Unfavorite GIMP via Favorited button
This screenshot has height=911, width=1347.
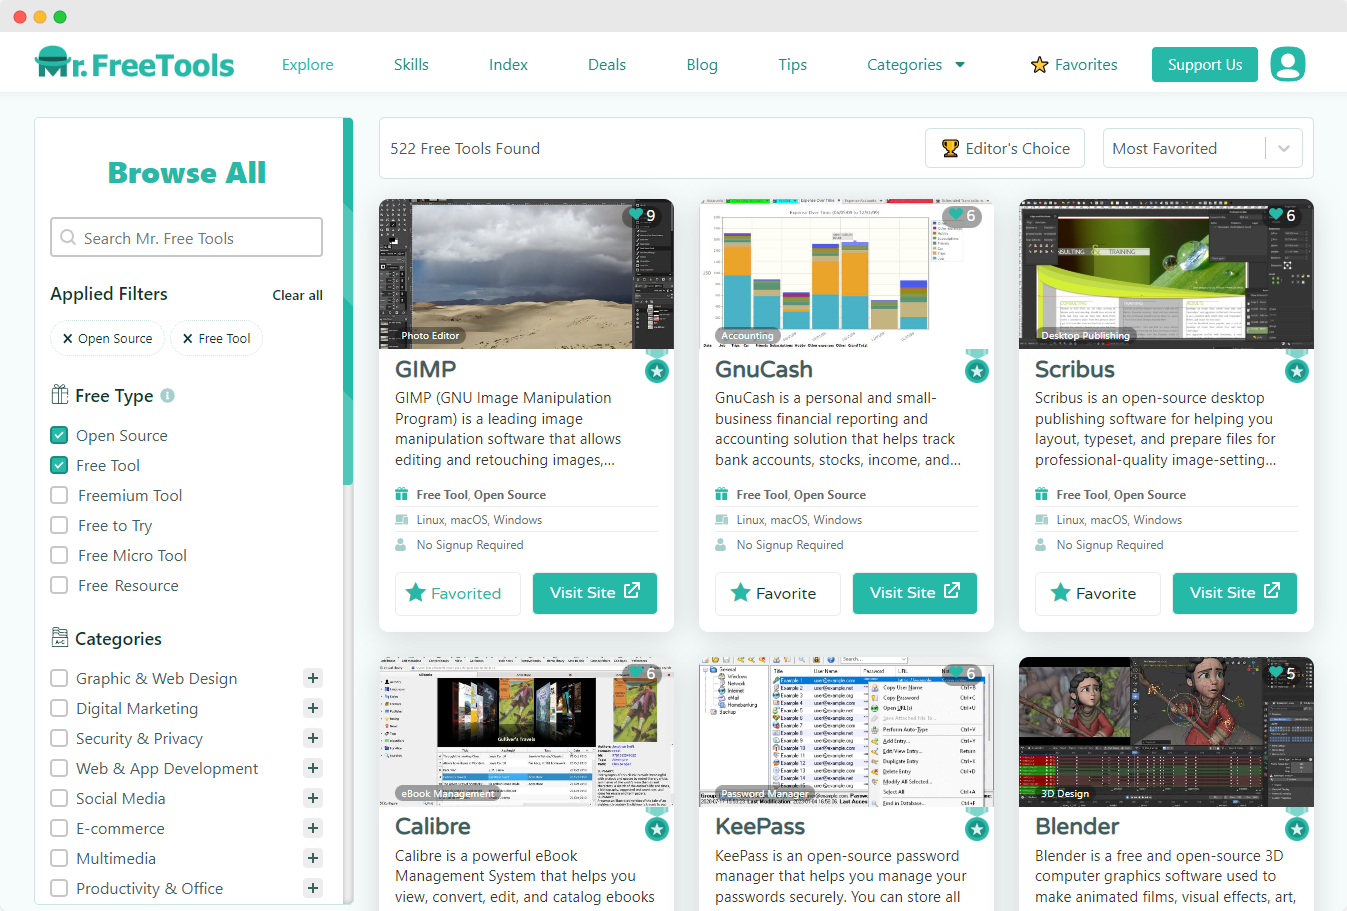pyautogui.click(x=458, y=593)
